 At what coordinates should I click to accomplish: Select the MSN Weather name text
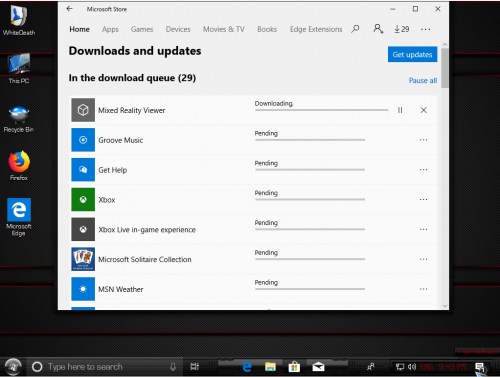coord(121,289)
